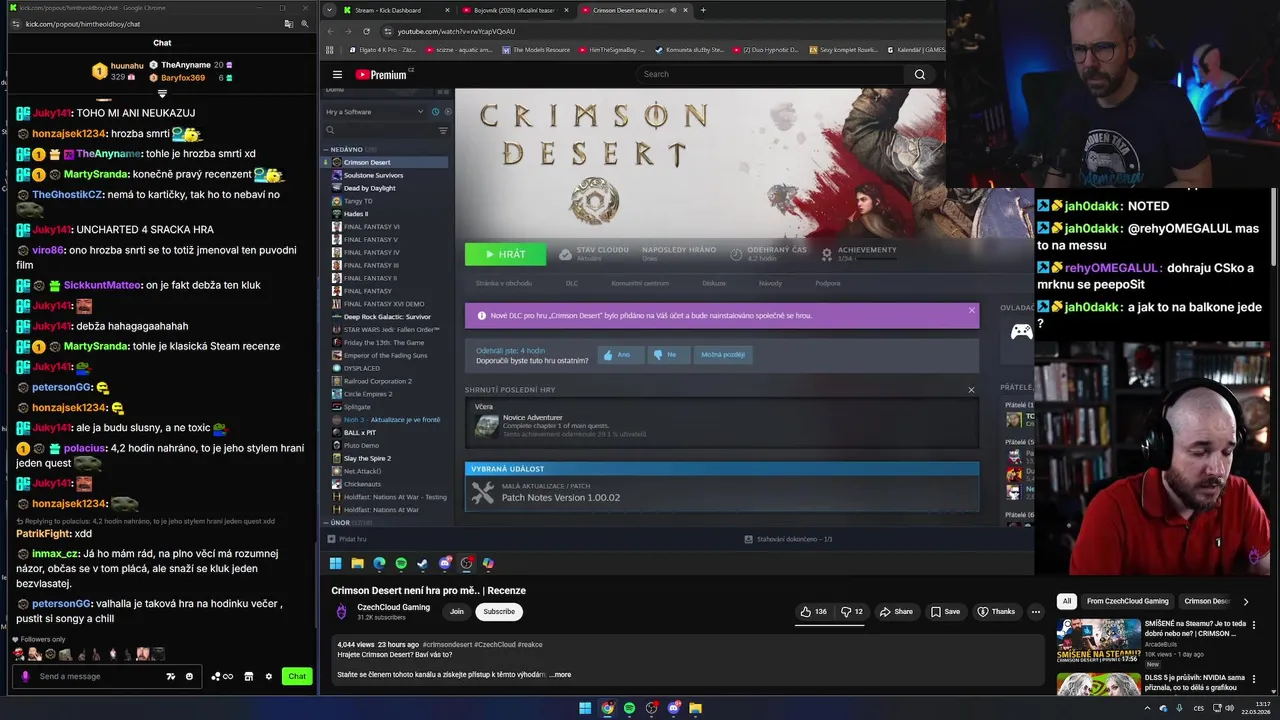The height and width of the screenshot is (720, 1280).
Task: Open the chat settings gear icon
Action: [268, 676]
